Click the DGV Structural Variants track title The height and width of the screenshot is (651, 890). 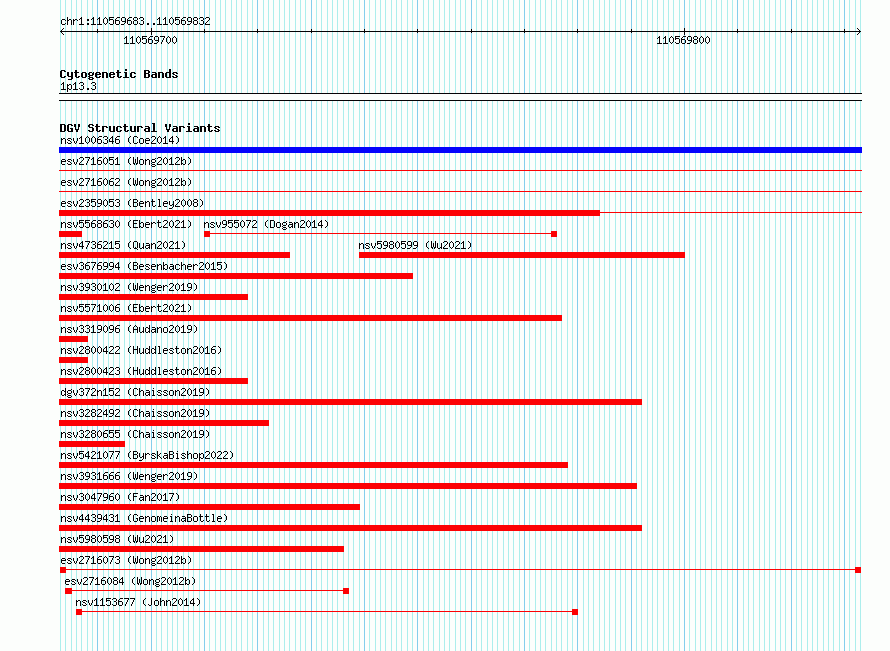pos(140,128)
